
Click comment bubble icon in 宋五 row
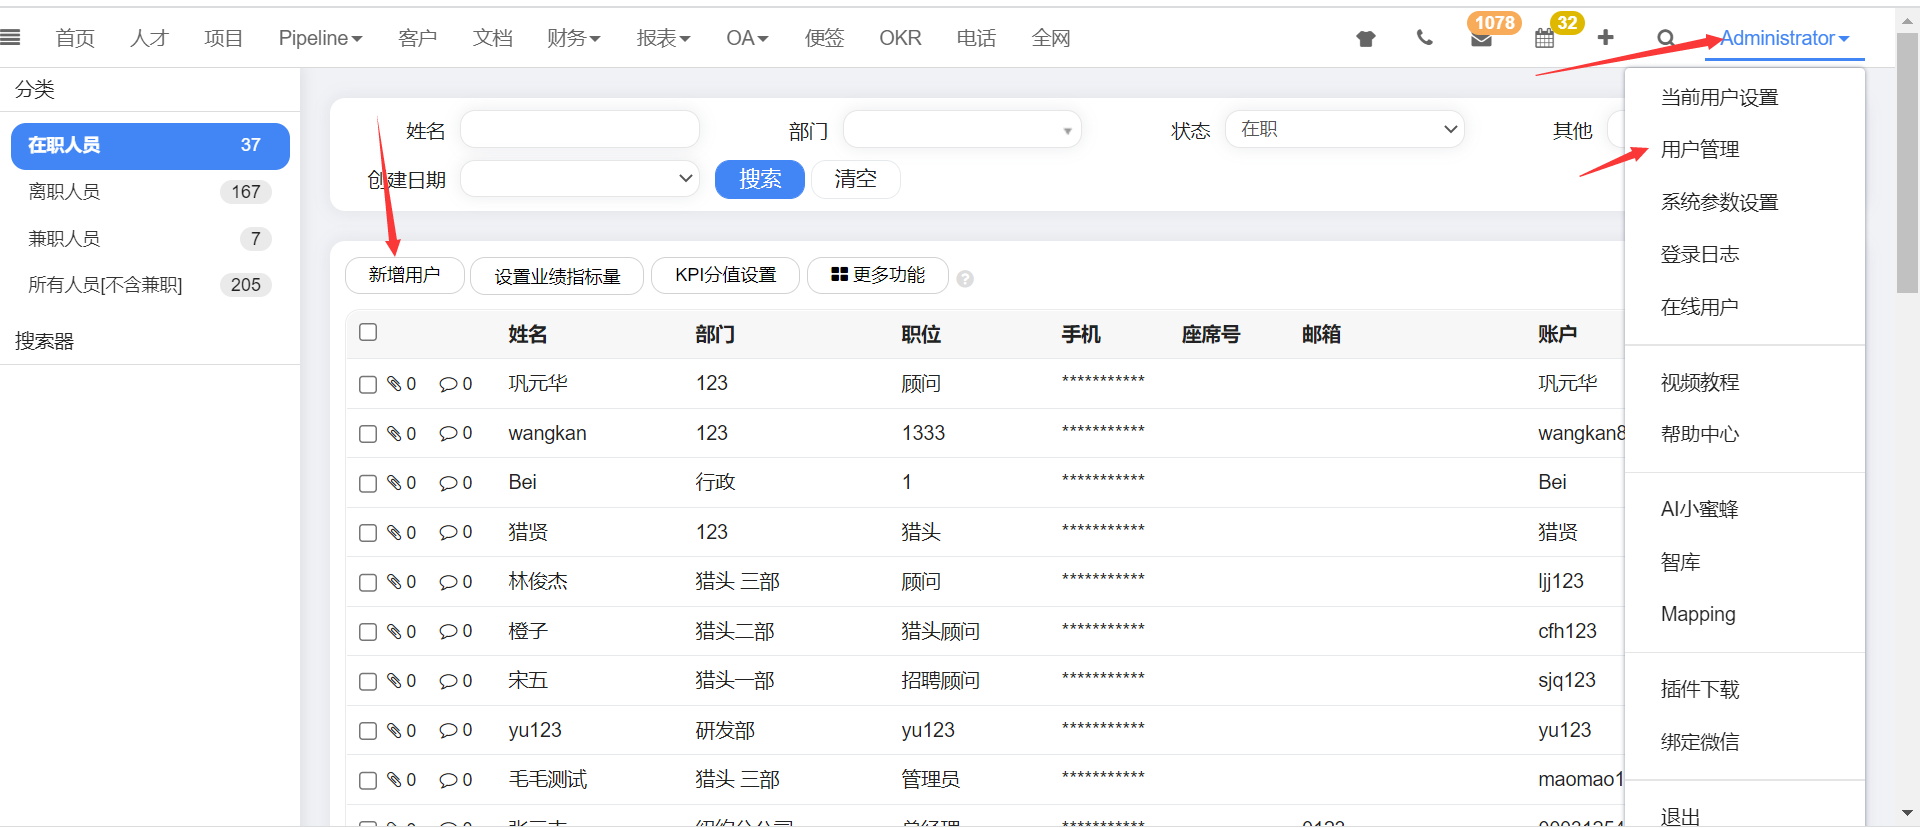(449, 681)
